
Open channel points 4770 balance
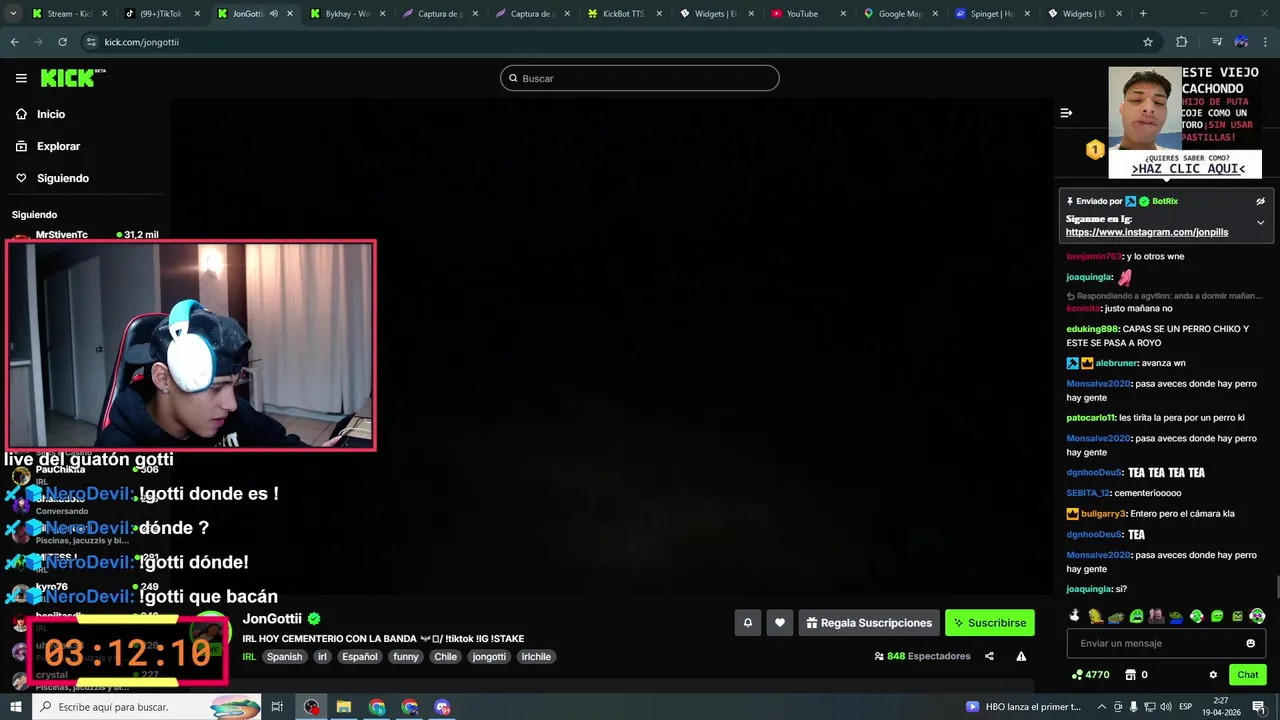(x=1090, y=675)
